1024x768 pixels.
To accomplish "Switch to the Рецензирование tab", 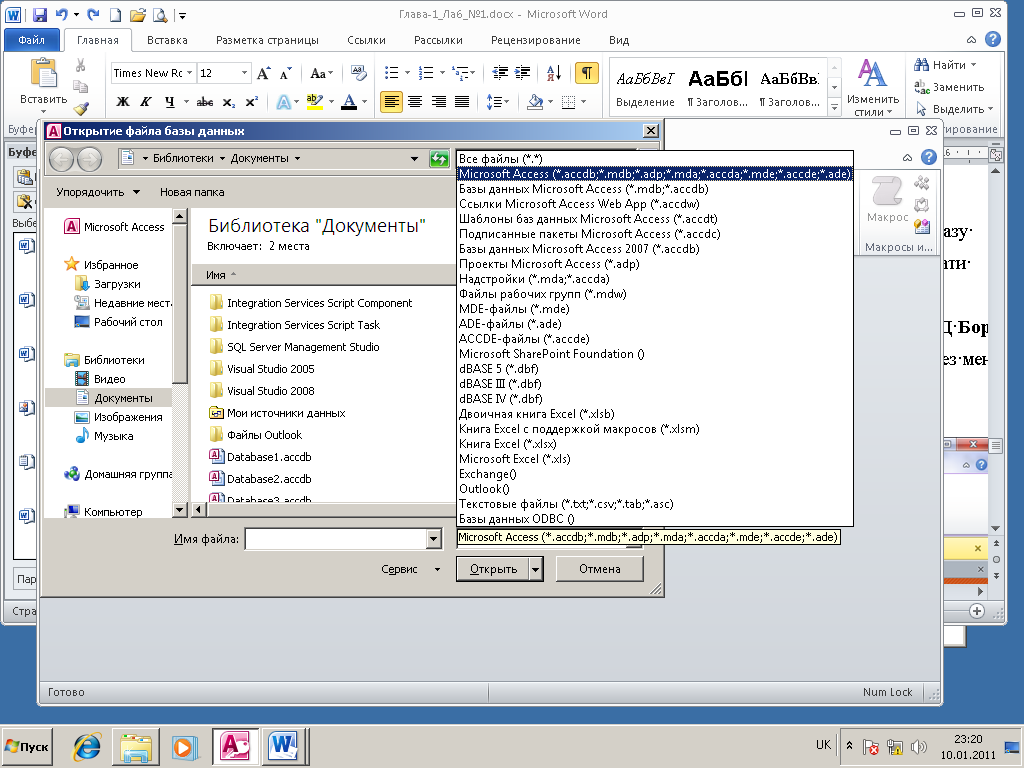I will tap(536, 40).
